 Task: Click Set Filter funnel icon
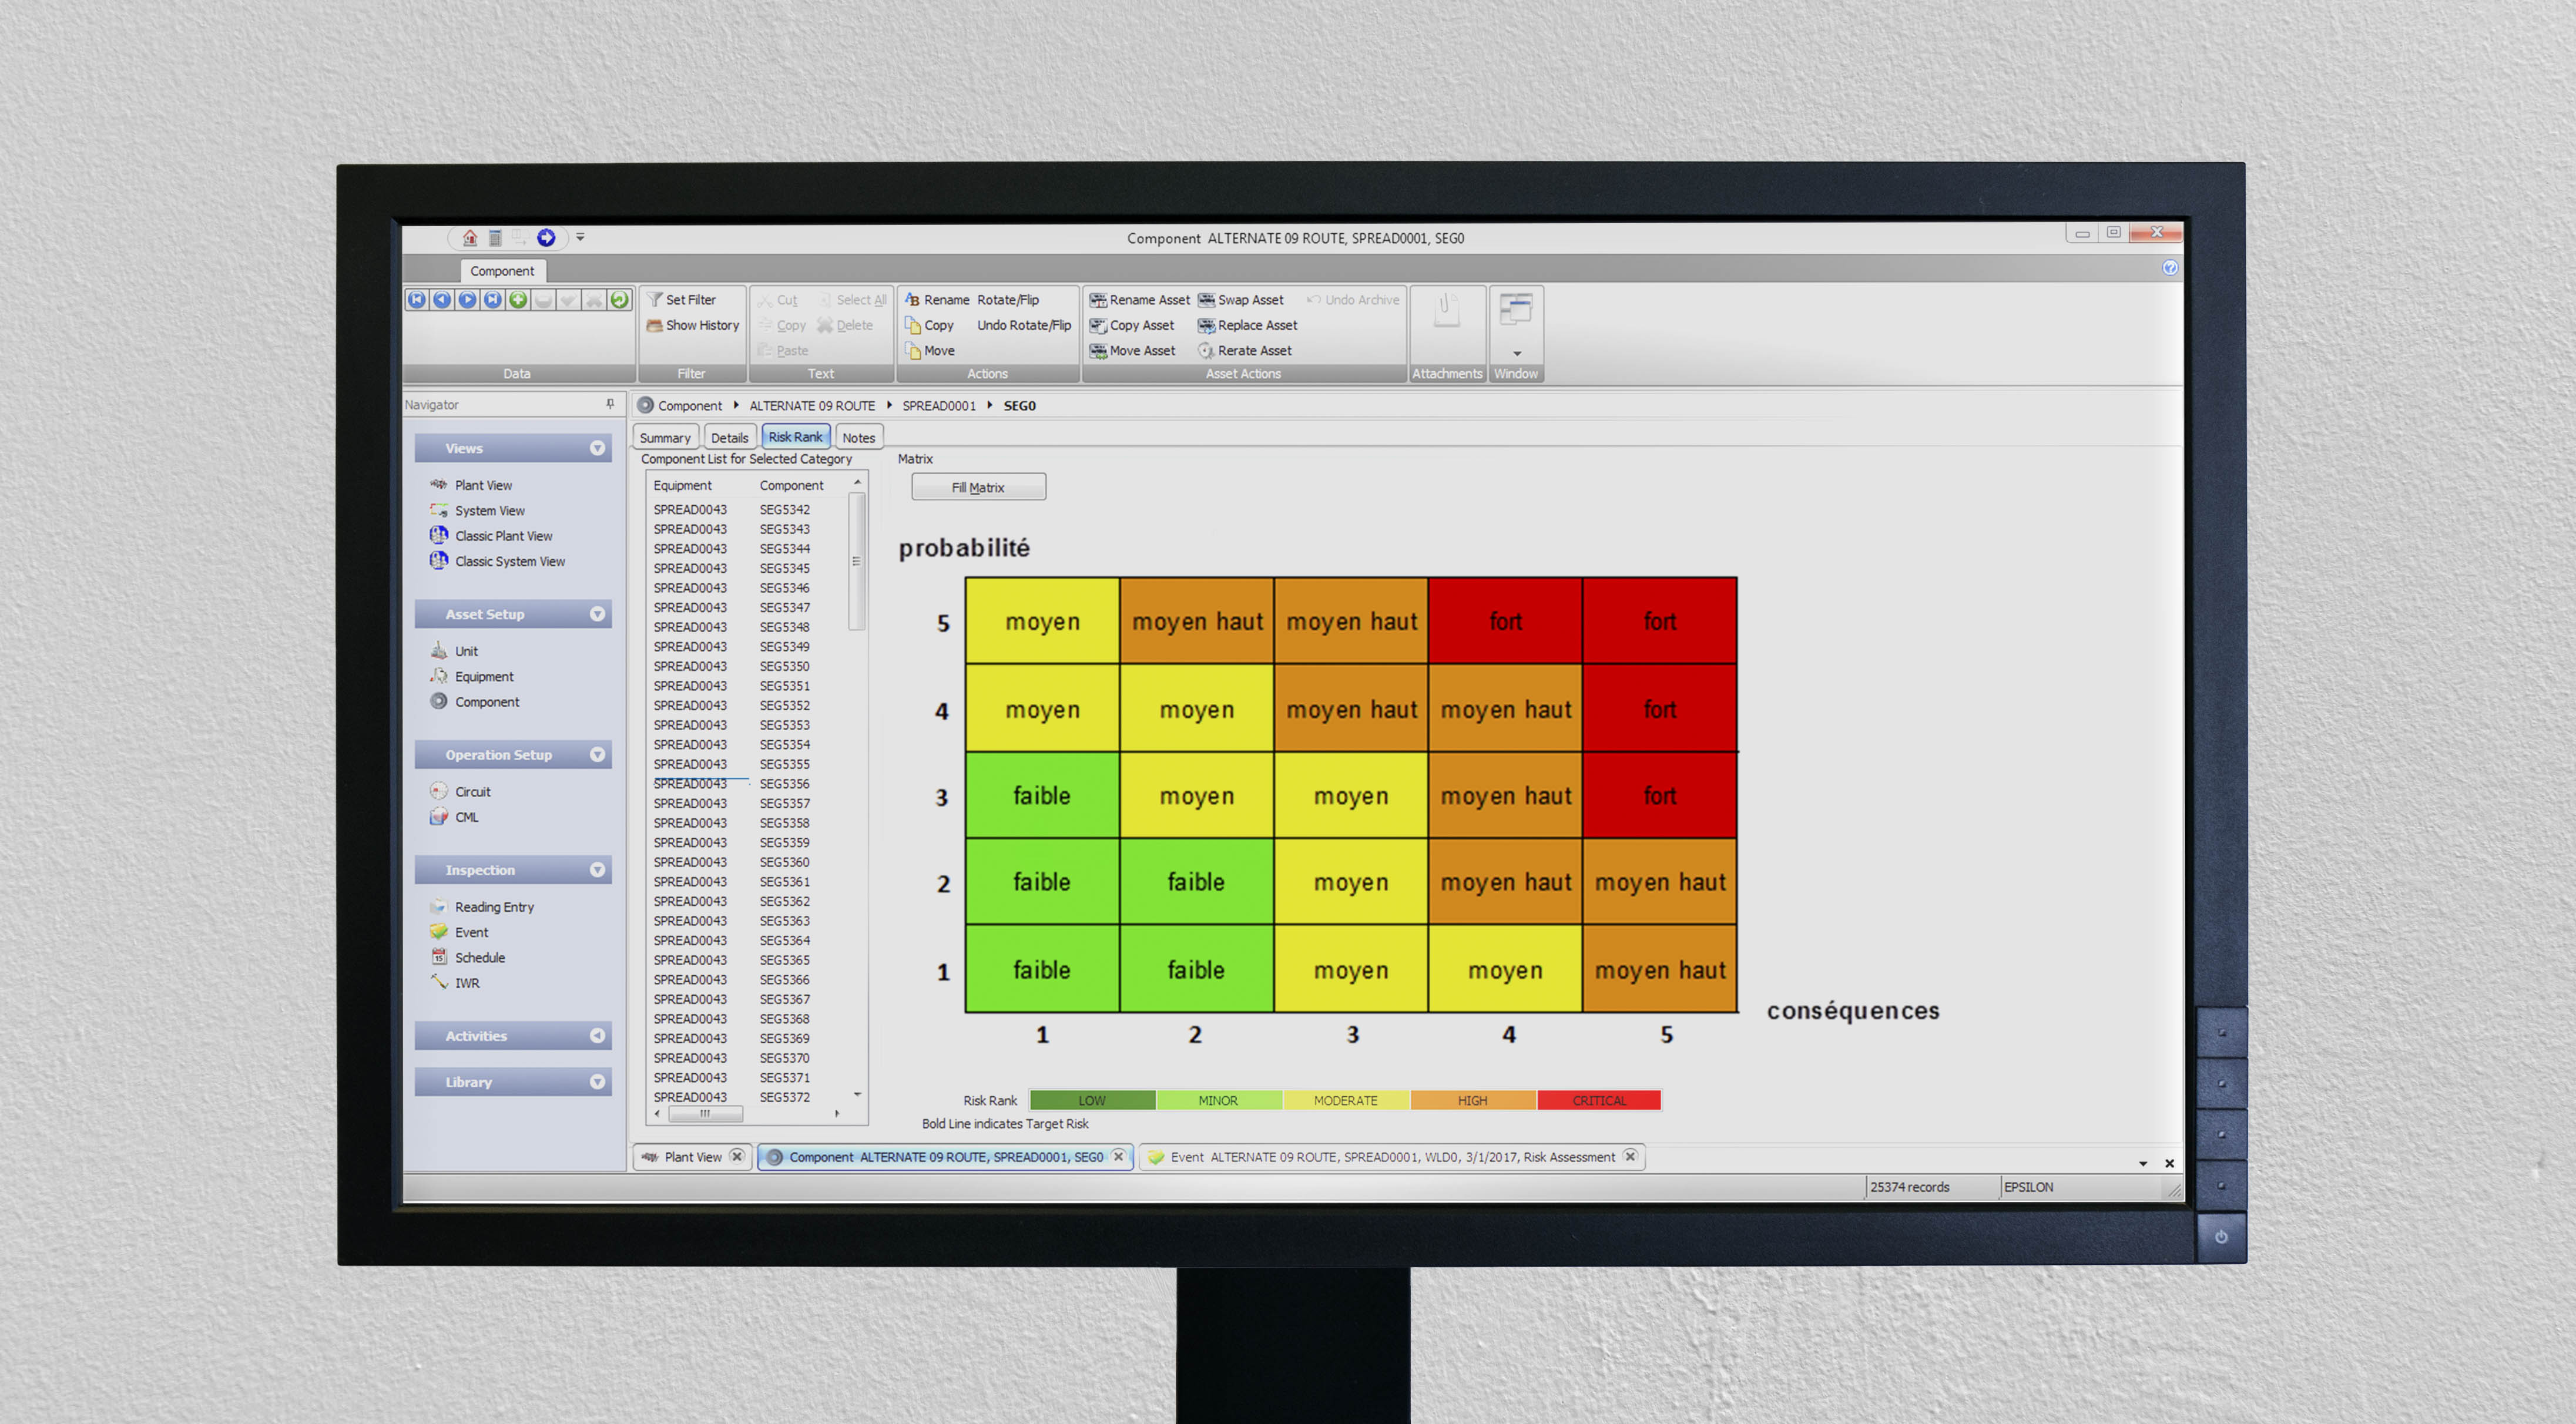pos(655,299)
